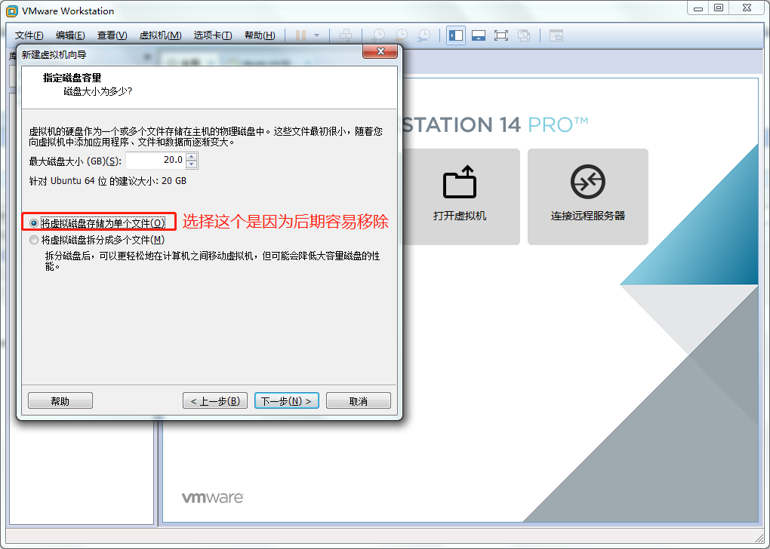Screen dimensions: 770x549
Task: Click the VMware Workstation title bar icon
Action: pyautogui.click(x=12, y=11)
